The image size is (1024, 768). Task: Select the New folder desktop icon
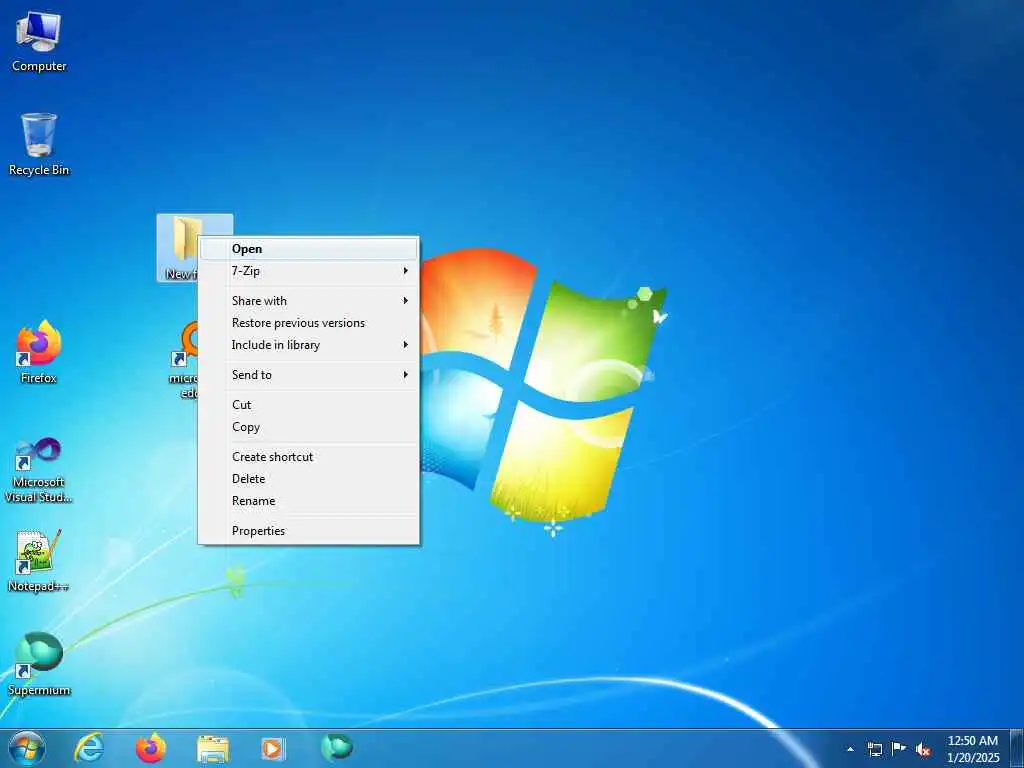tap(178, 248)
